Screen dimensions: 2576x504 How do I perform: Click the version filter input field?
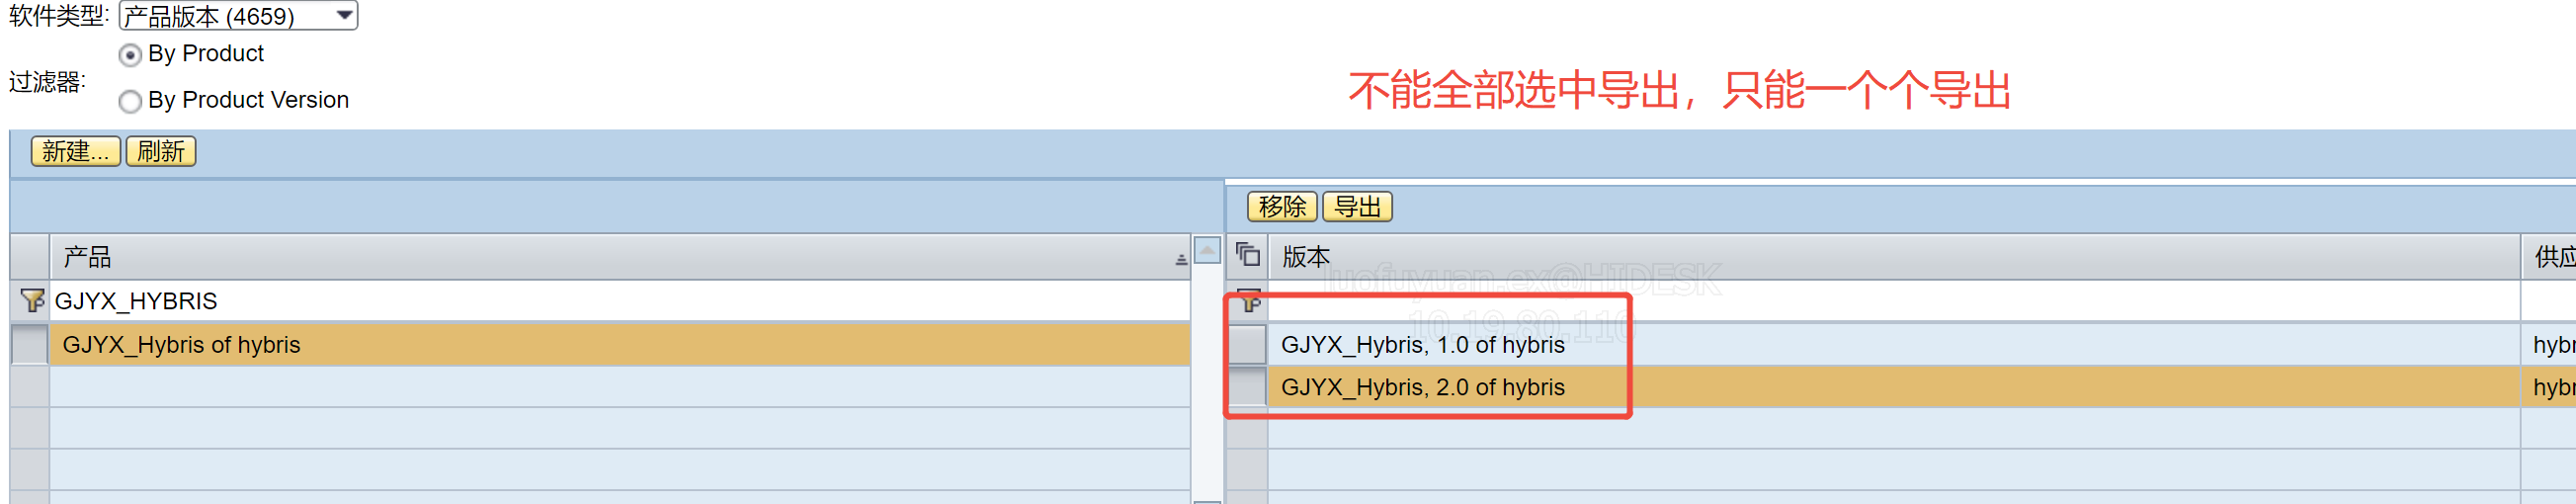click(1894, 300)
